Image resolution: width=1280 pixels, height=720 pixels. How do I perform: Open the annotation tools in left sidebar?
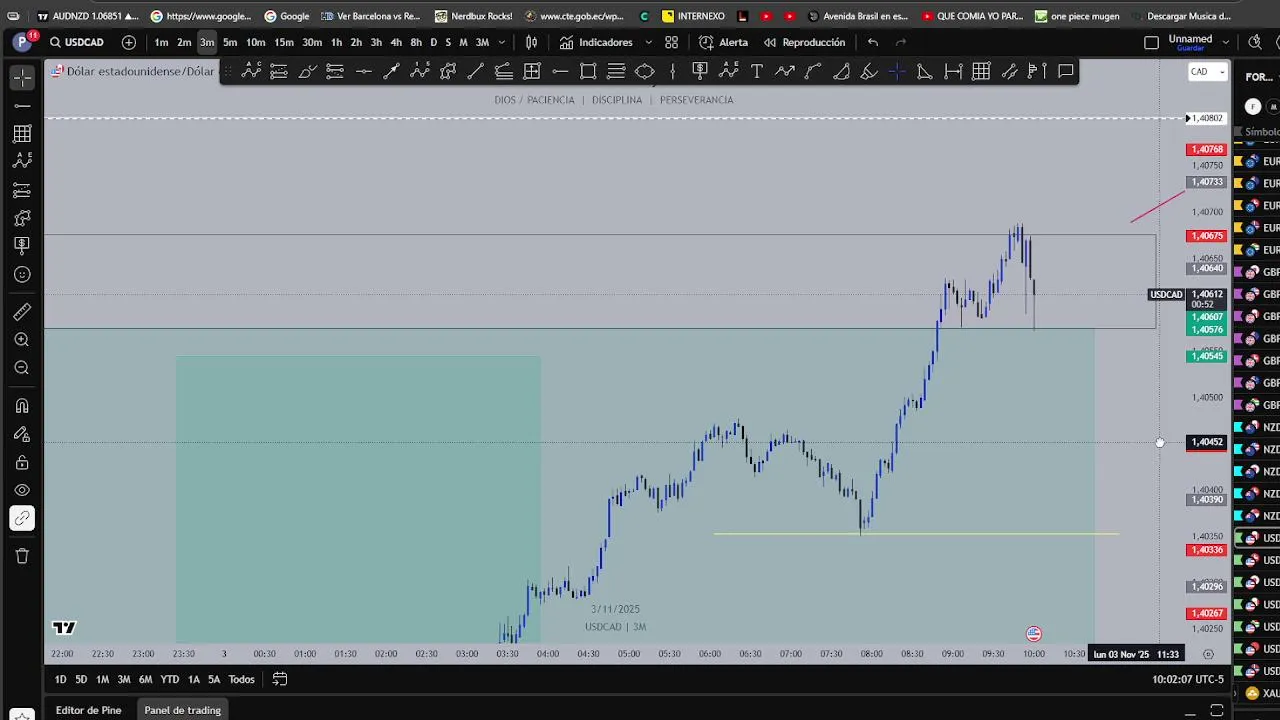coord(22,246)
